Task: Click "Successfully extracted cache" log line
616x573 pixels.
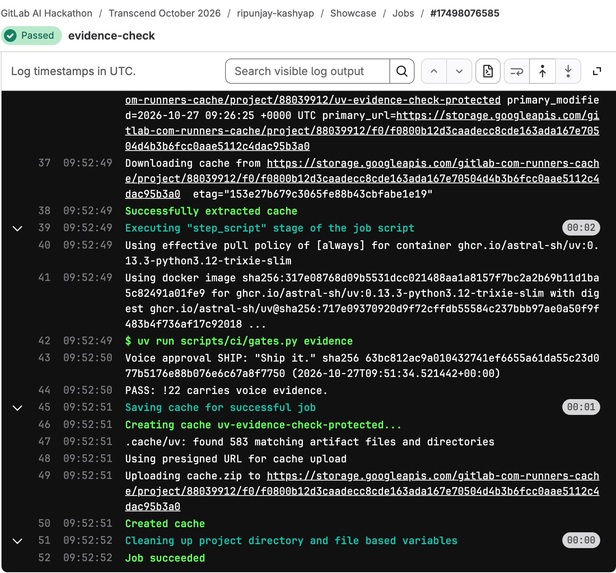Action: tap(211, 211)
